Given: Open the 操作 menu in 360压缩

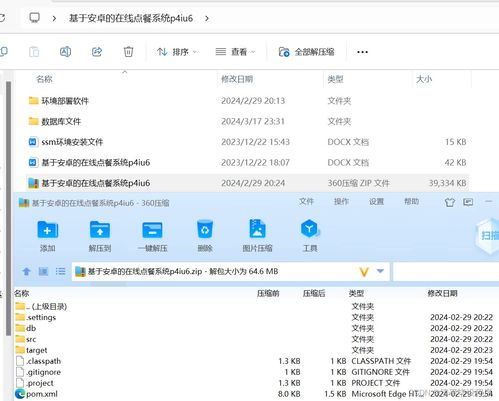Looking at the screenshot, I should click(341, 201).
